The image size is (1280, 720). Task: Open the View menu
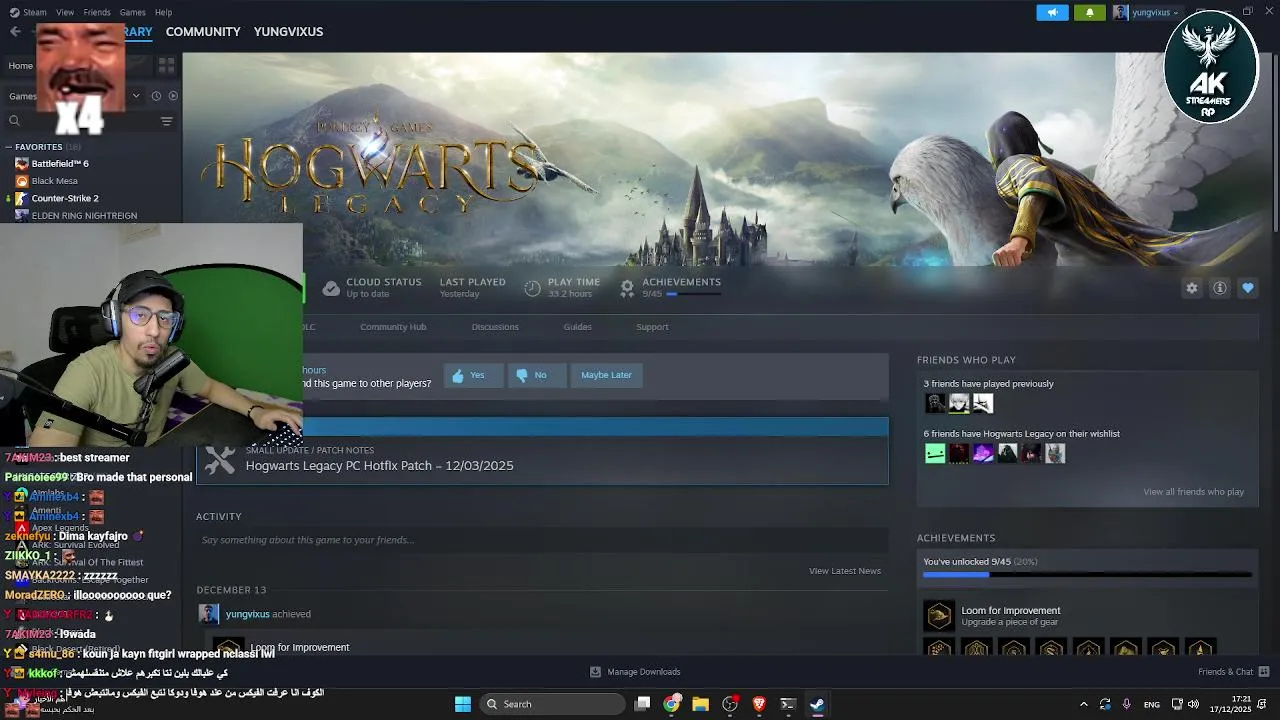[65, 12]
